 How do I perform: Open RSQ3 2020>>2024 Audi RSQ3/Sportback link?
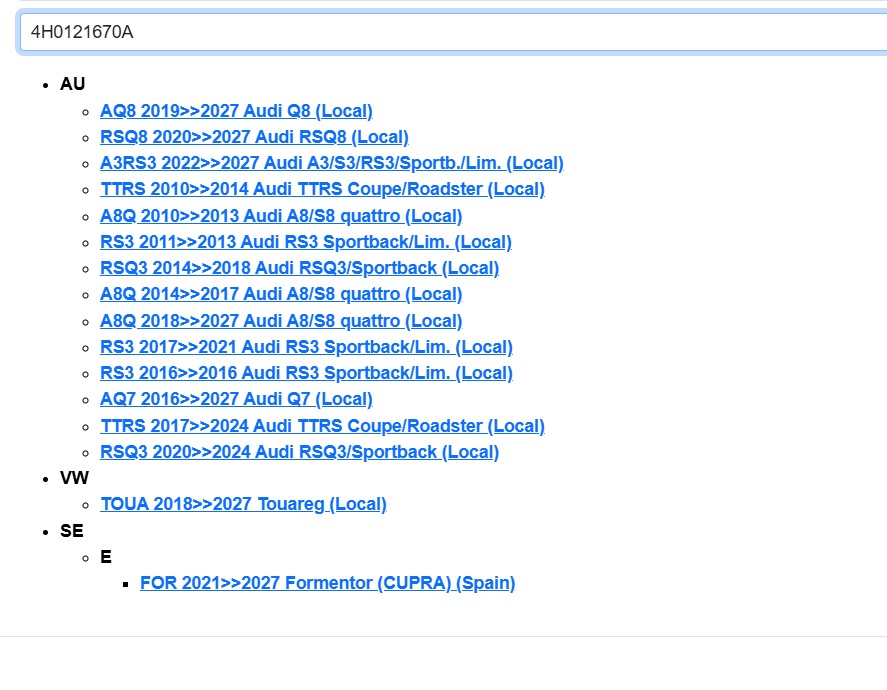299,452
